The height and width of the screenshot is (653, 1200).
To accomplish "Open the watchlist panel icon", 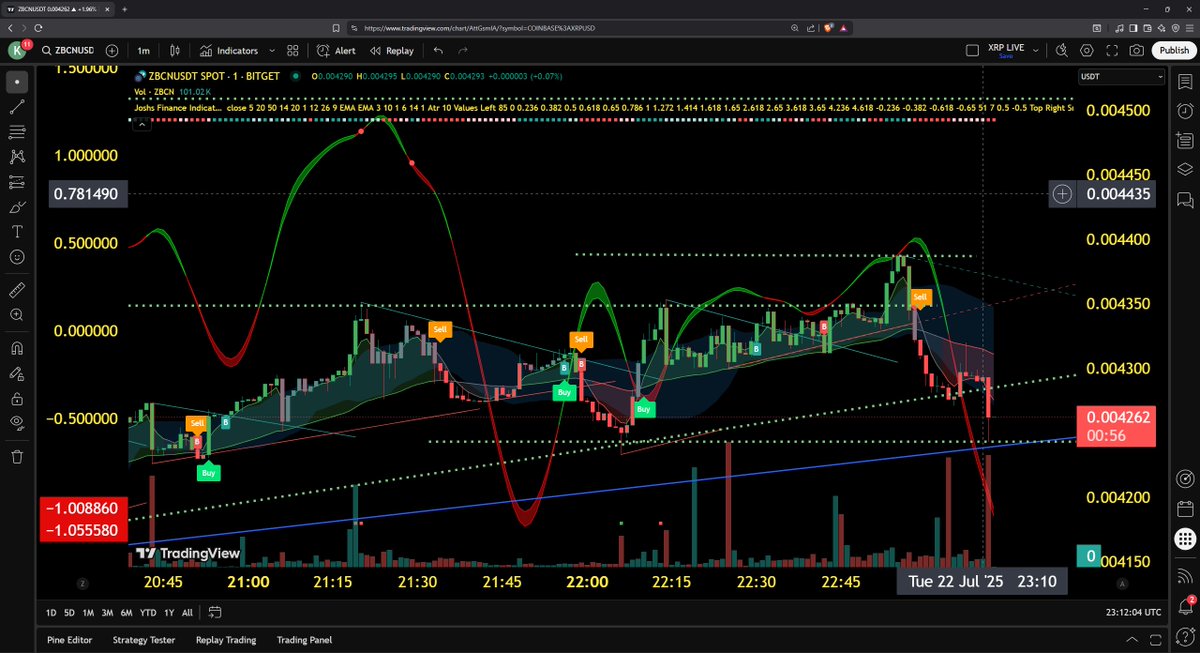I will coord(1185,81).
